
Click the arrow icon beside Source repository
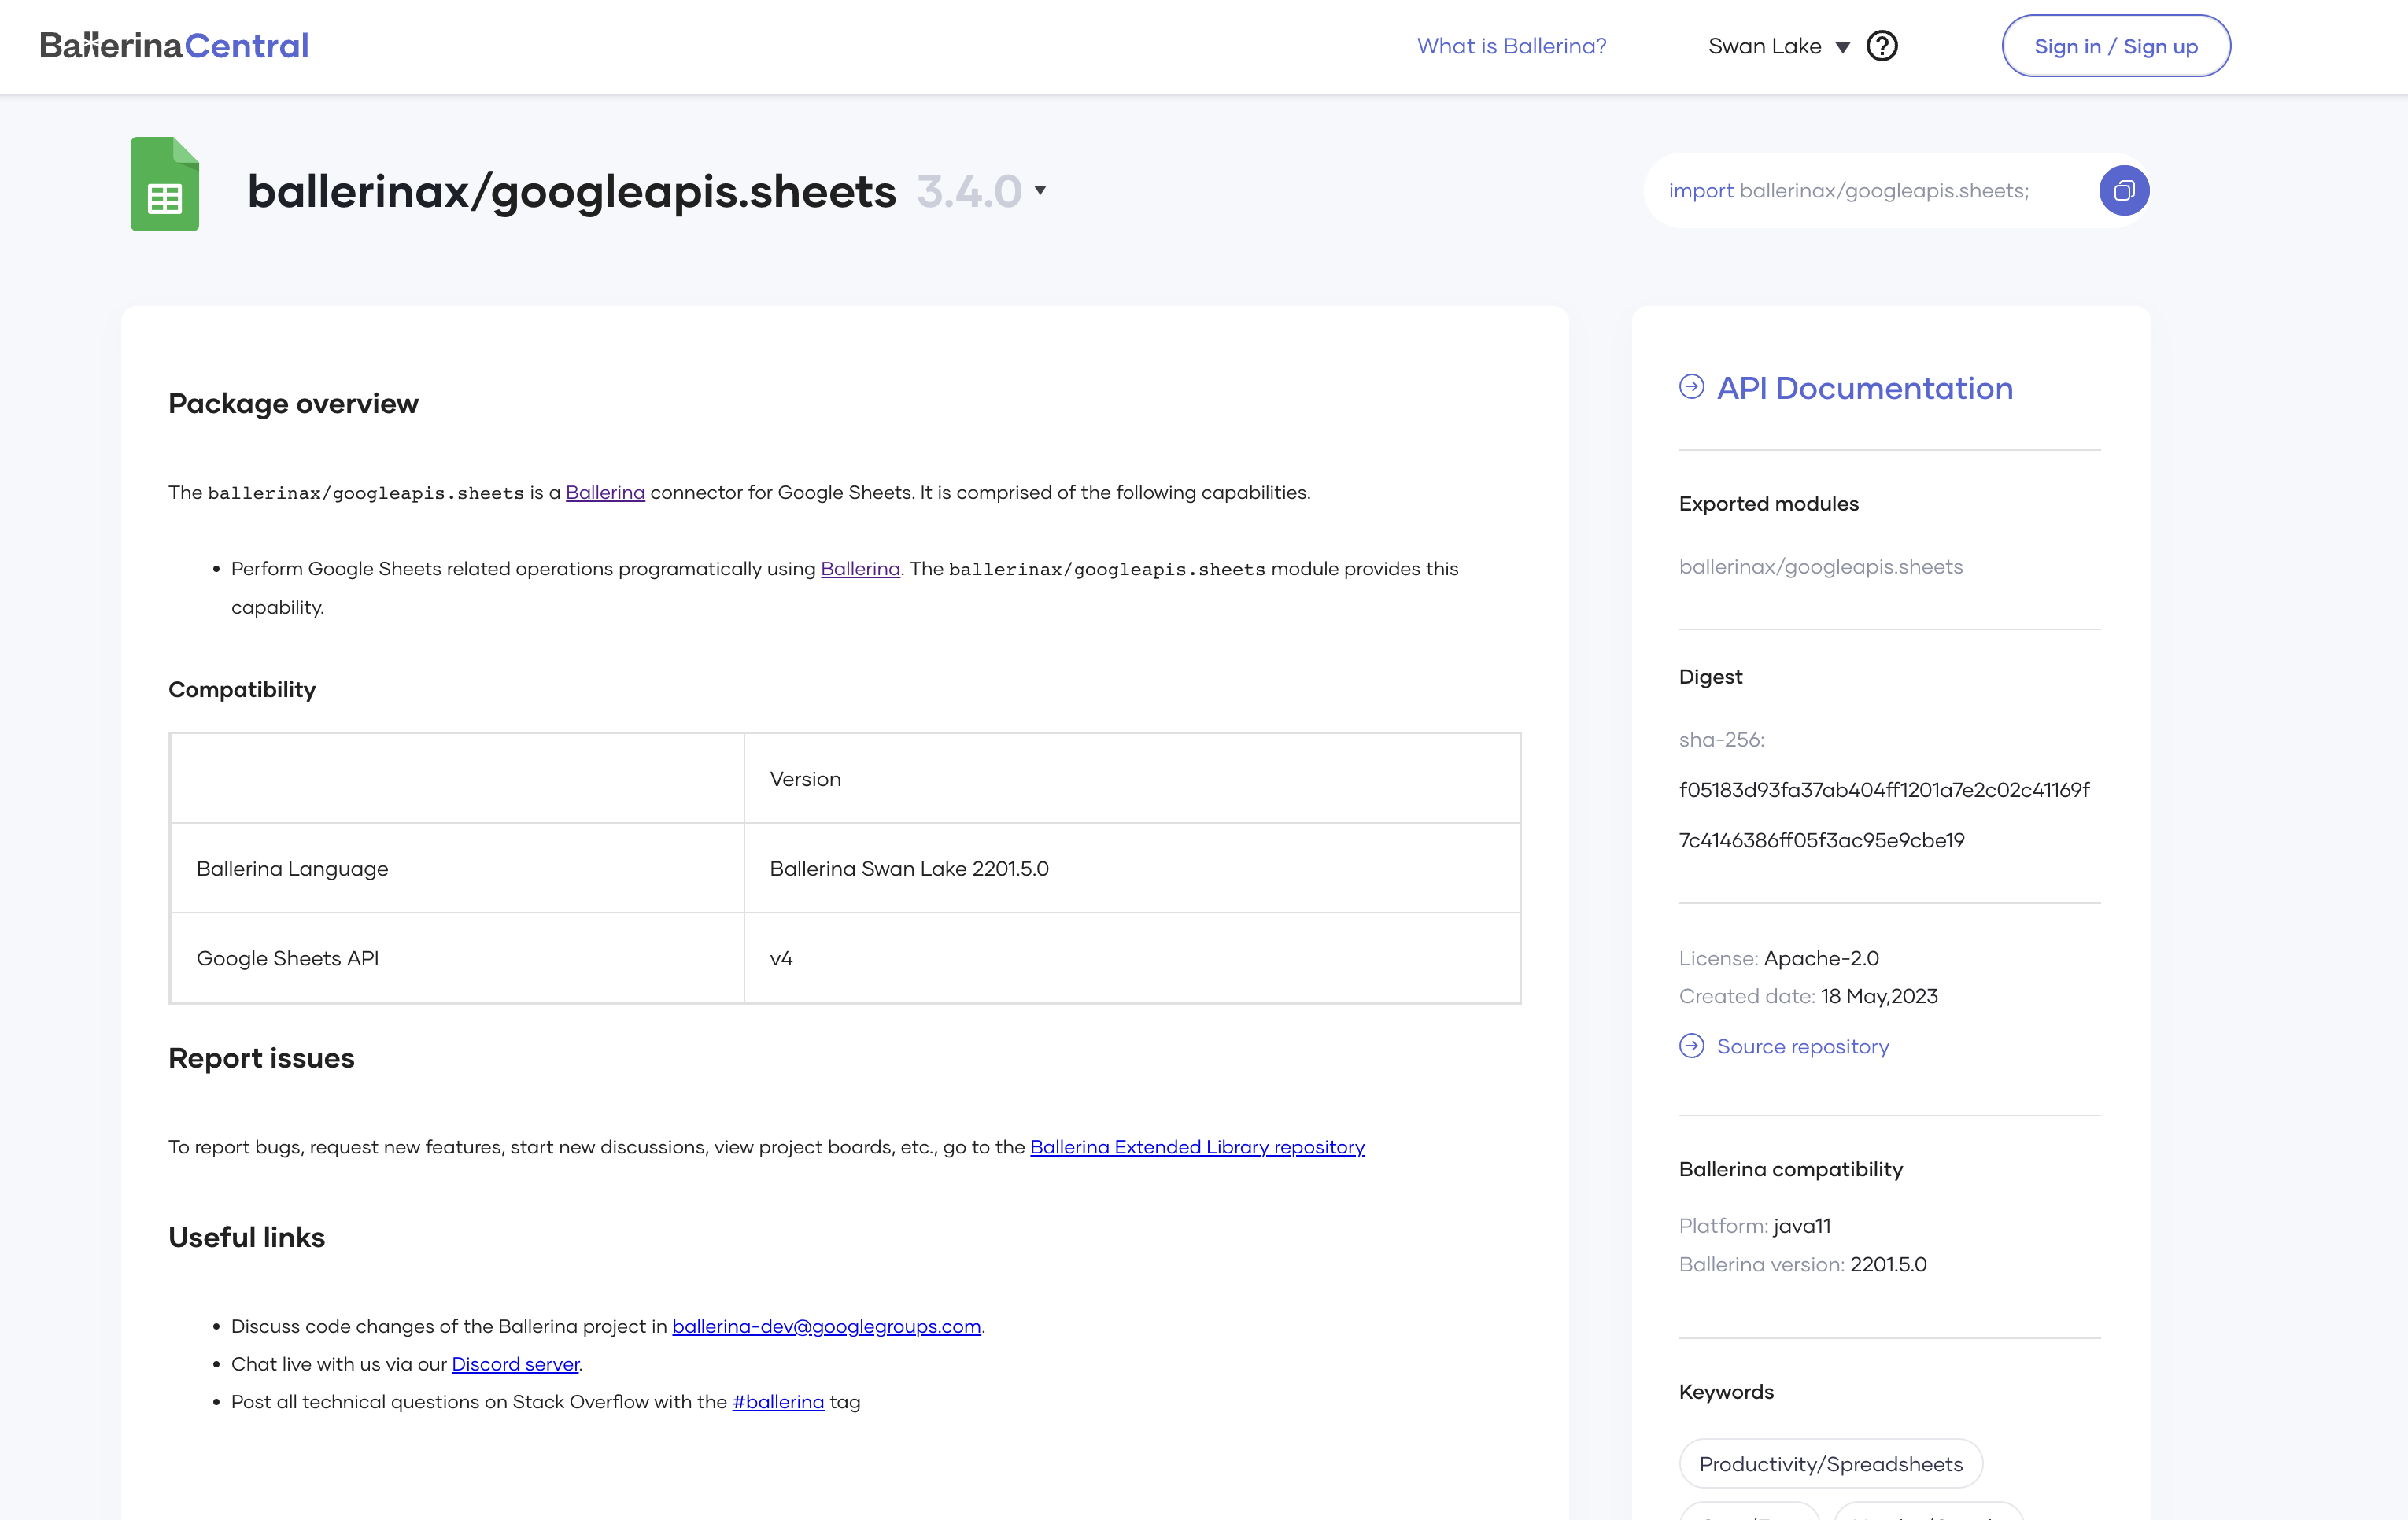(1691, 1046)
